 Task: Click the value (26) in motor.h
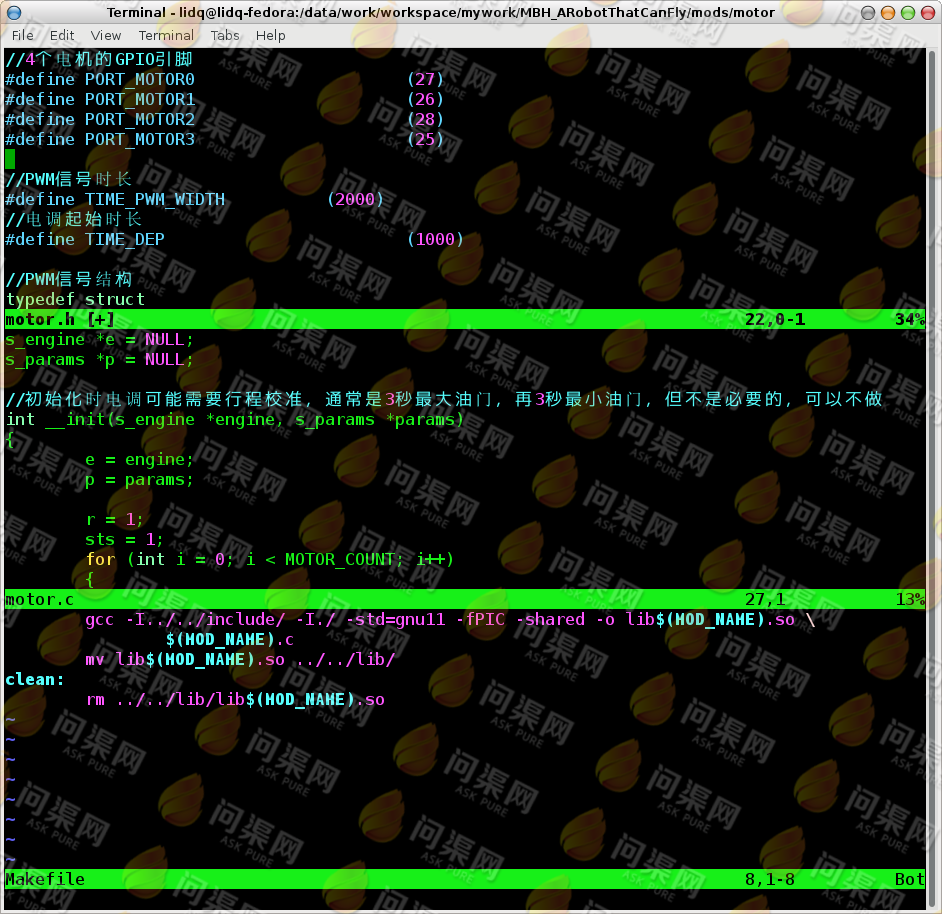point(425,99)
